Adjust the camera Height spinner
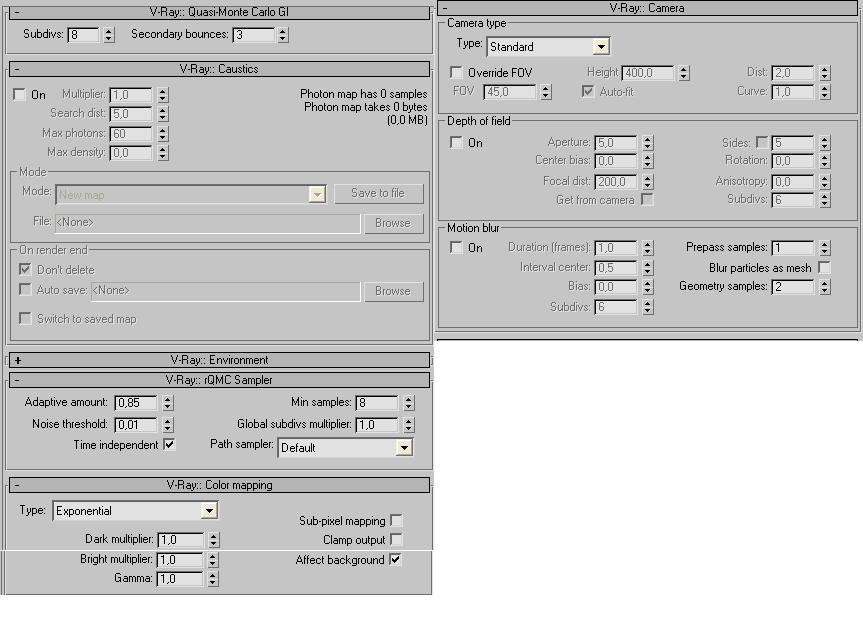Screen dimensions: 863x620 point(684,73)
